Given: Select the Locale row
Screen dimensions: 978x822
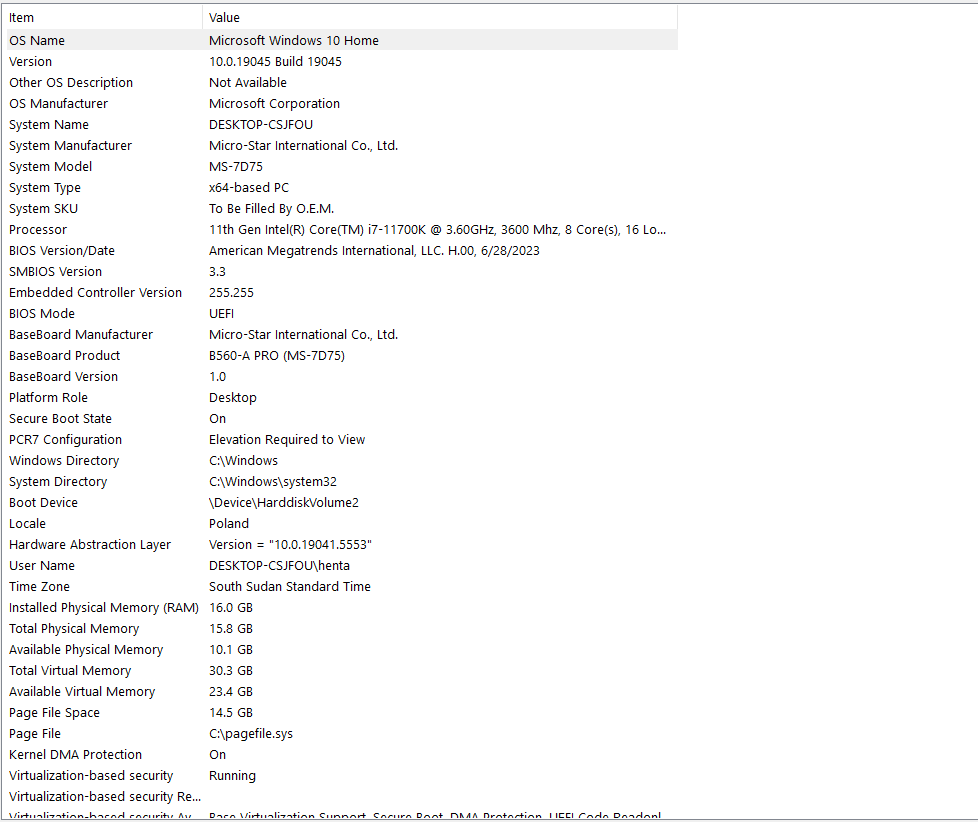Looking at the screenshot, I should 342,523.
